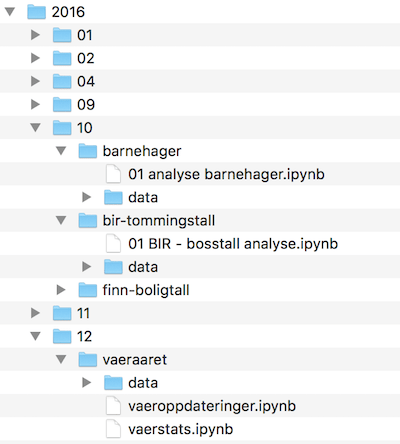Select the folder name 12
The image size is (400, 444).
84,336
